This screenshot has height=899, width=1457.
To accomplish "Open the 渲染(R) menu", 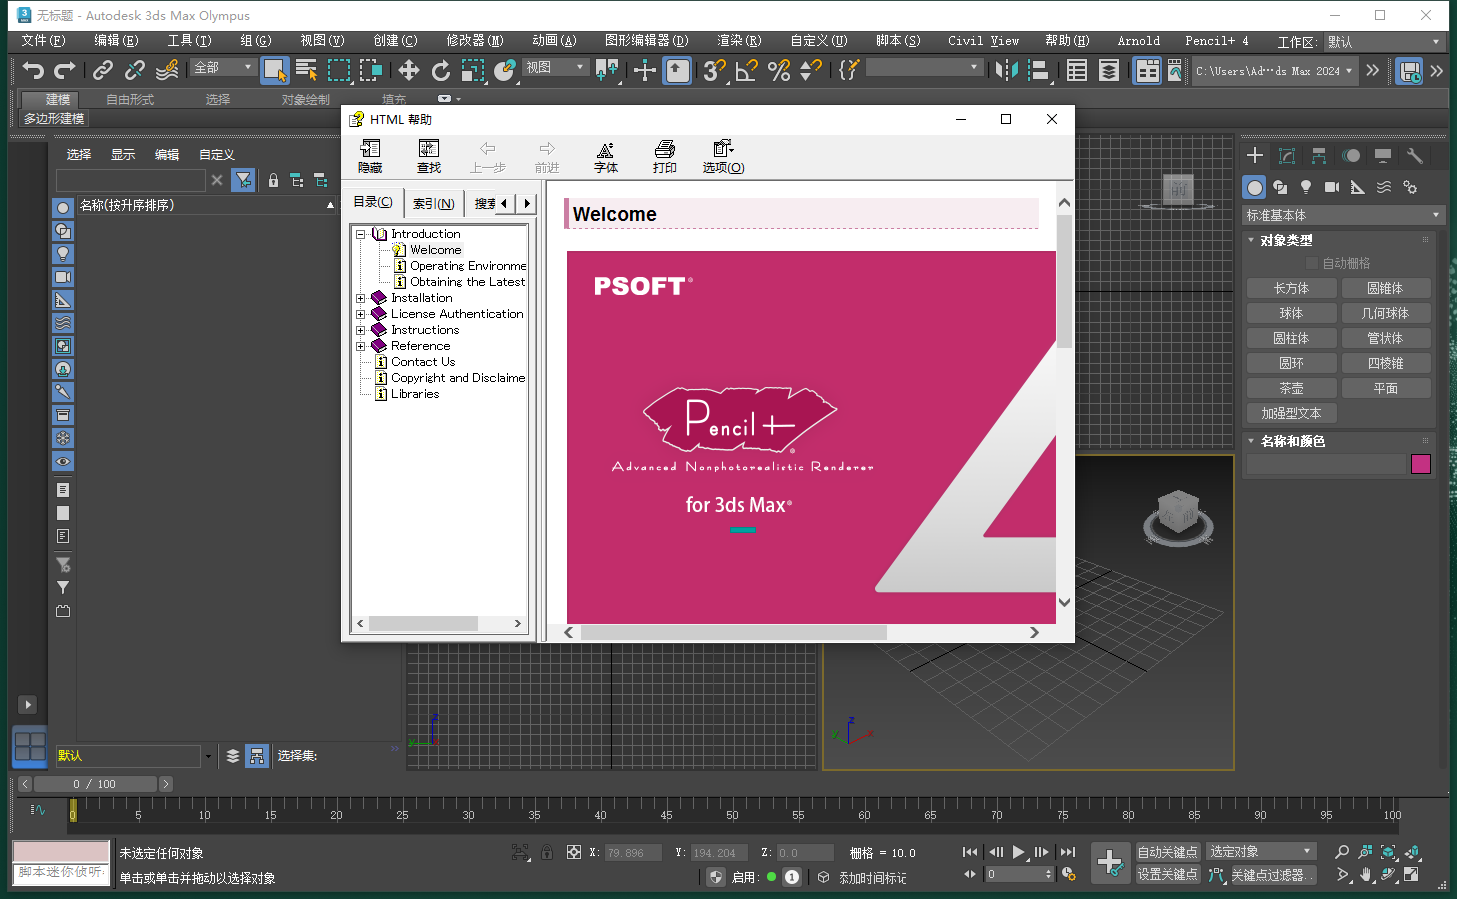I will pos(739,41).
